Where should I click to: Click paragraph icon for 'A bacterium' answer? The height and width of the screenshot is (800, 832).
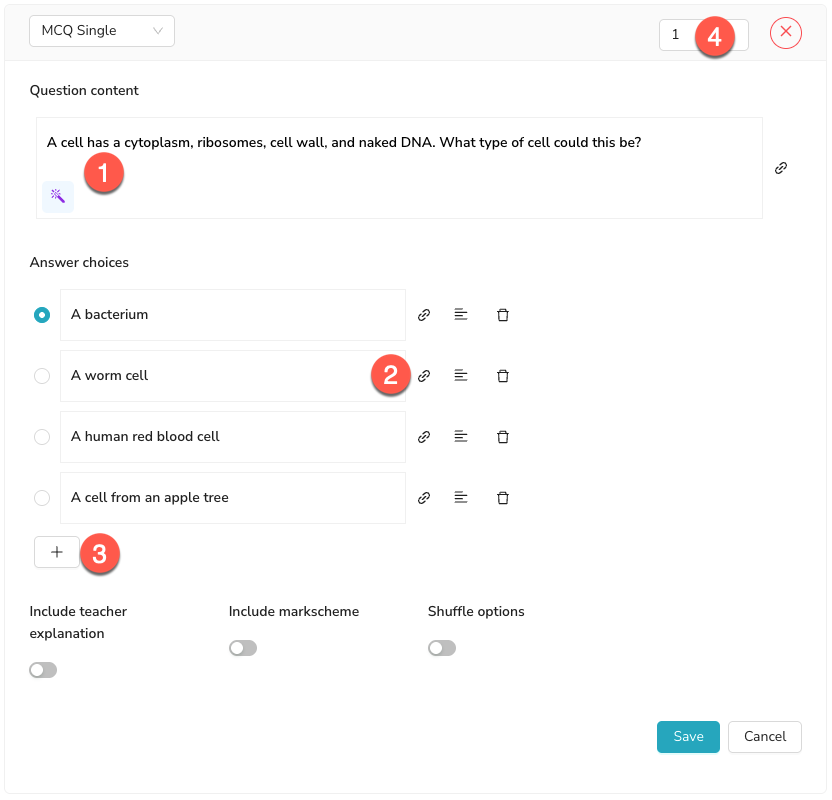(461, 315)
